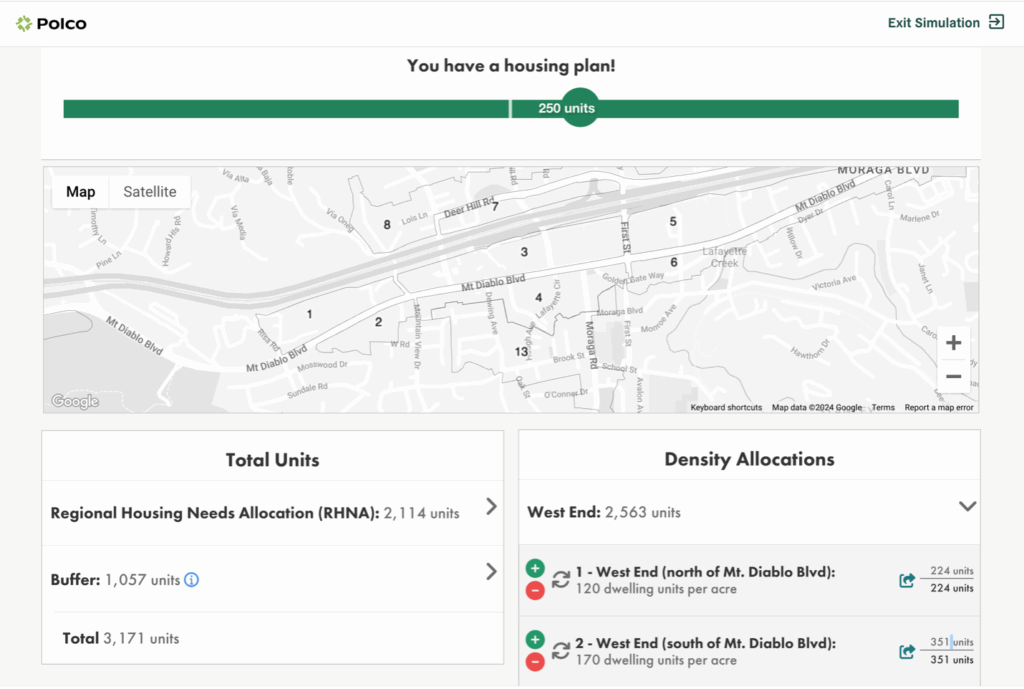The height and width of the screenshot is (689, 1024).
Task: Click map area number 13
Action: tap(521, 352)
